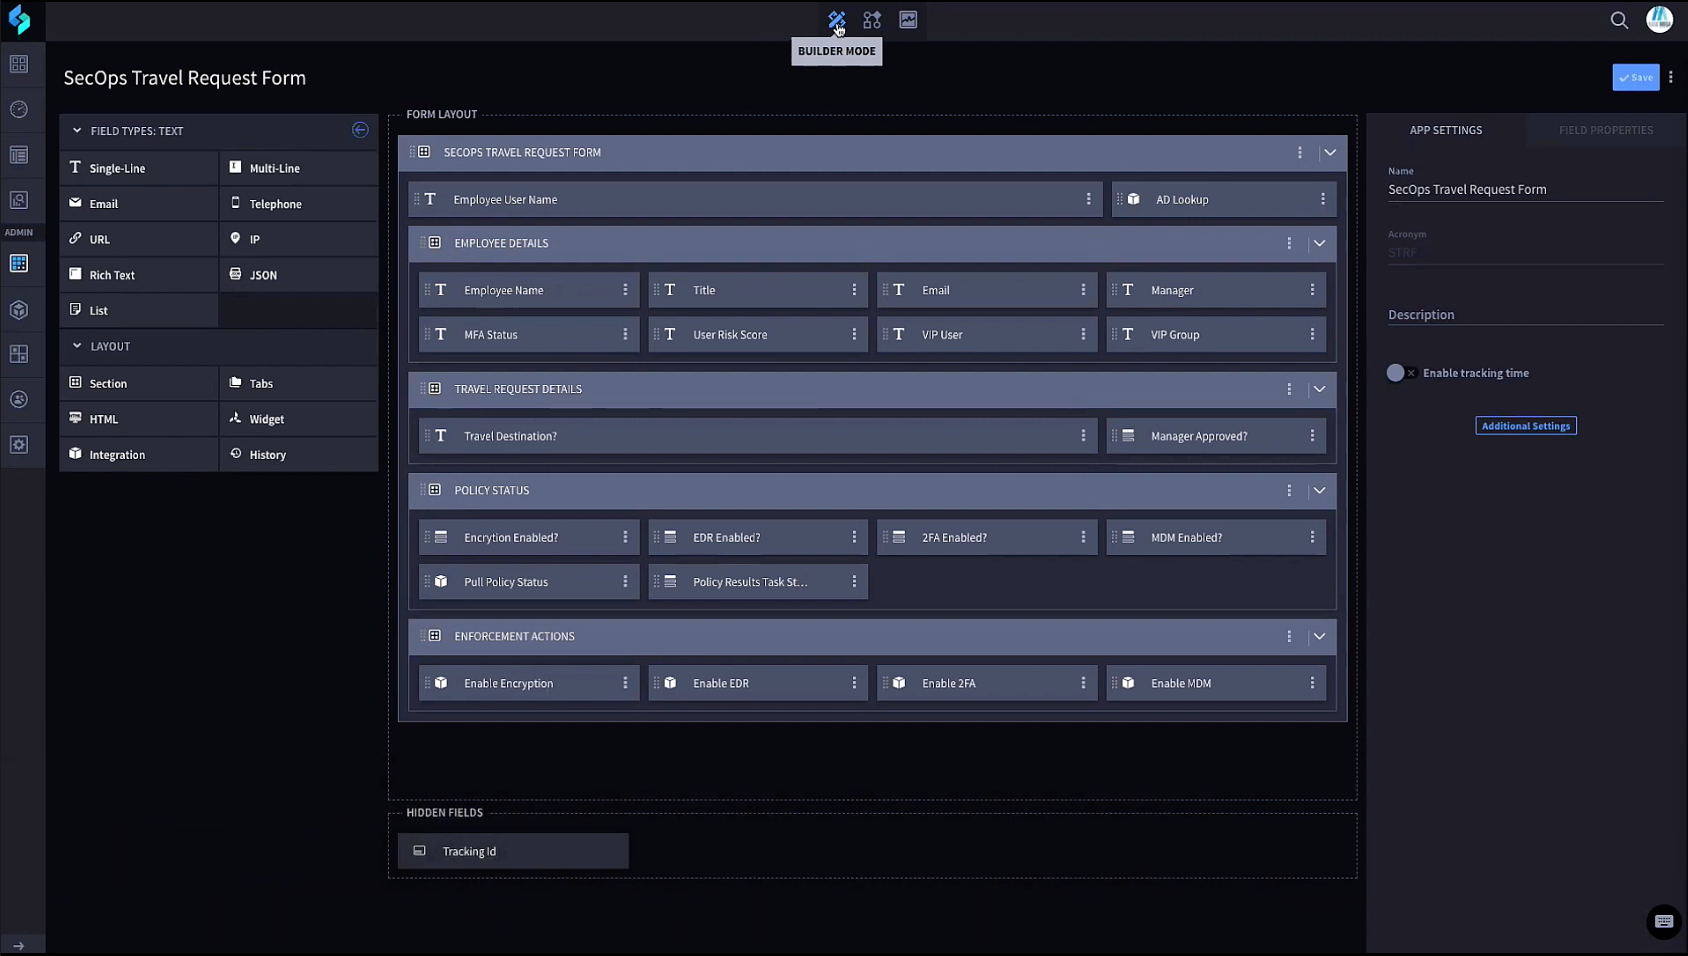Click the search magnifier icon top right
The image size is (1688, 956).
[x=1618, y=20]
